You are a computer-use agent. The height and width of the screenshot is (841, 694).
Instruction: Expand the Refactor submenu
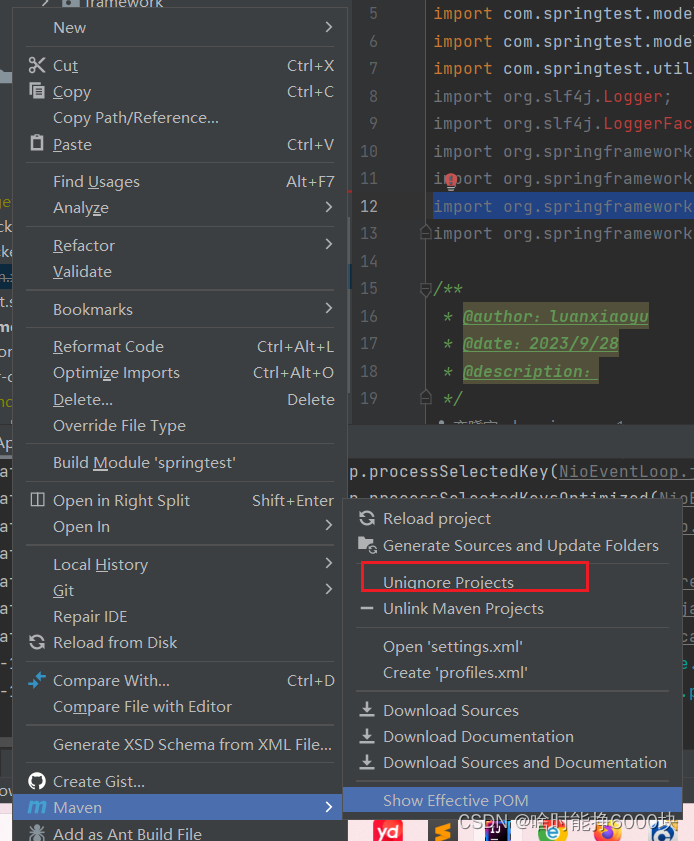point(329,245)
